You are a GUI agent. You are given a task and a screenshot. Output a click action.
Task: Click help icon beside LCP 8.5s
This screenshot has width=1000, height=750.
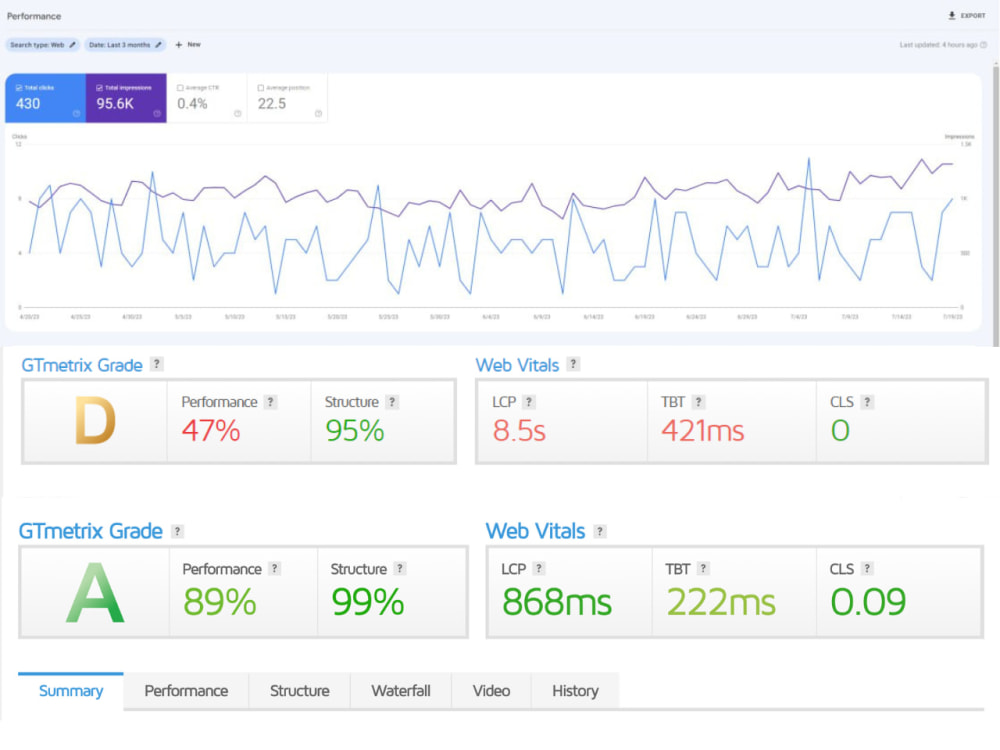529,402
